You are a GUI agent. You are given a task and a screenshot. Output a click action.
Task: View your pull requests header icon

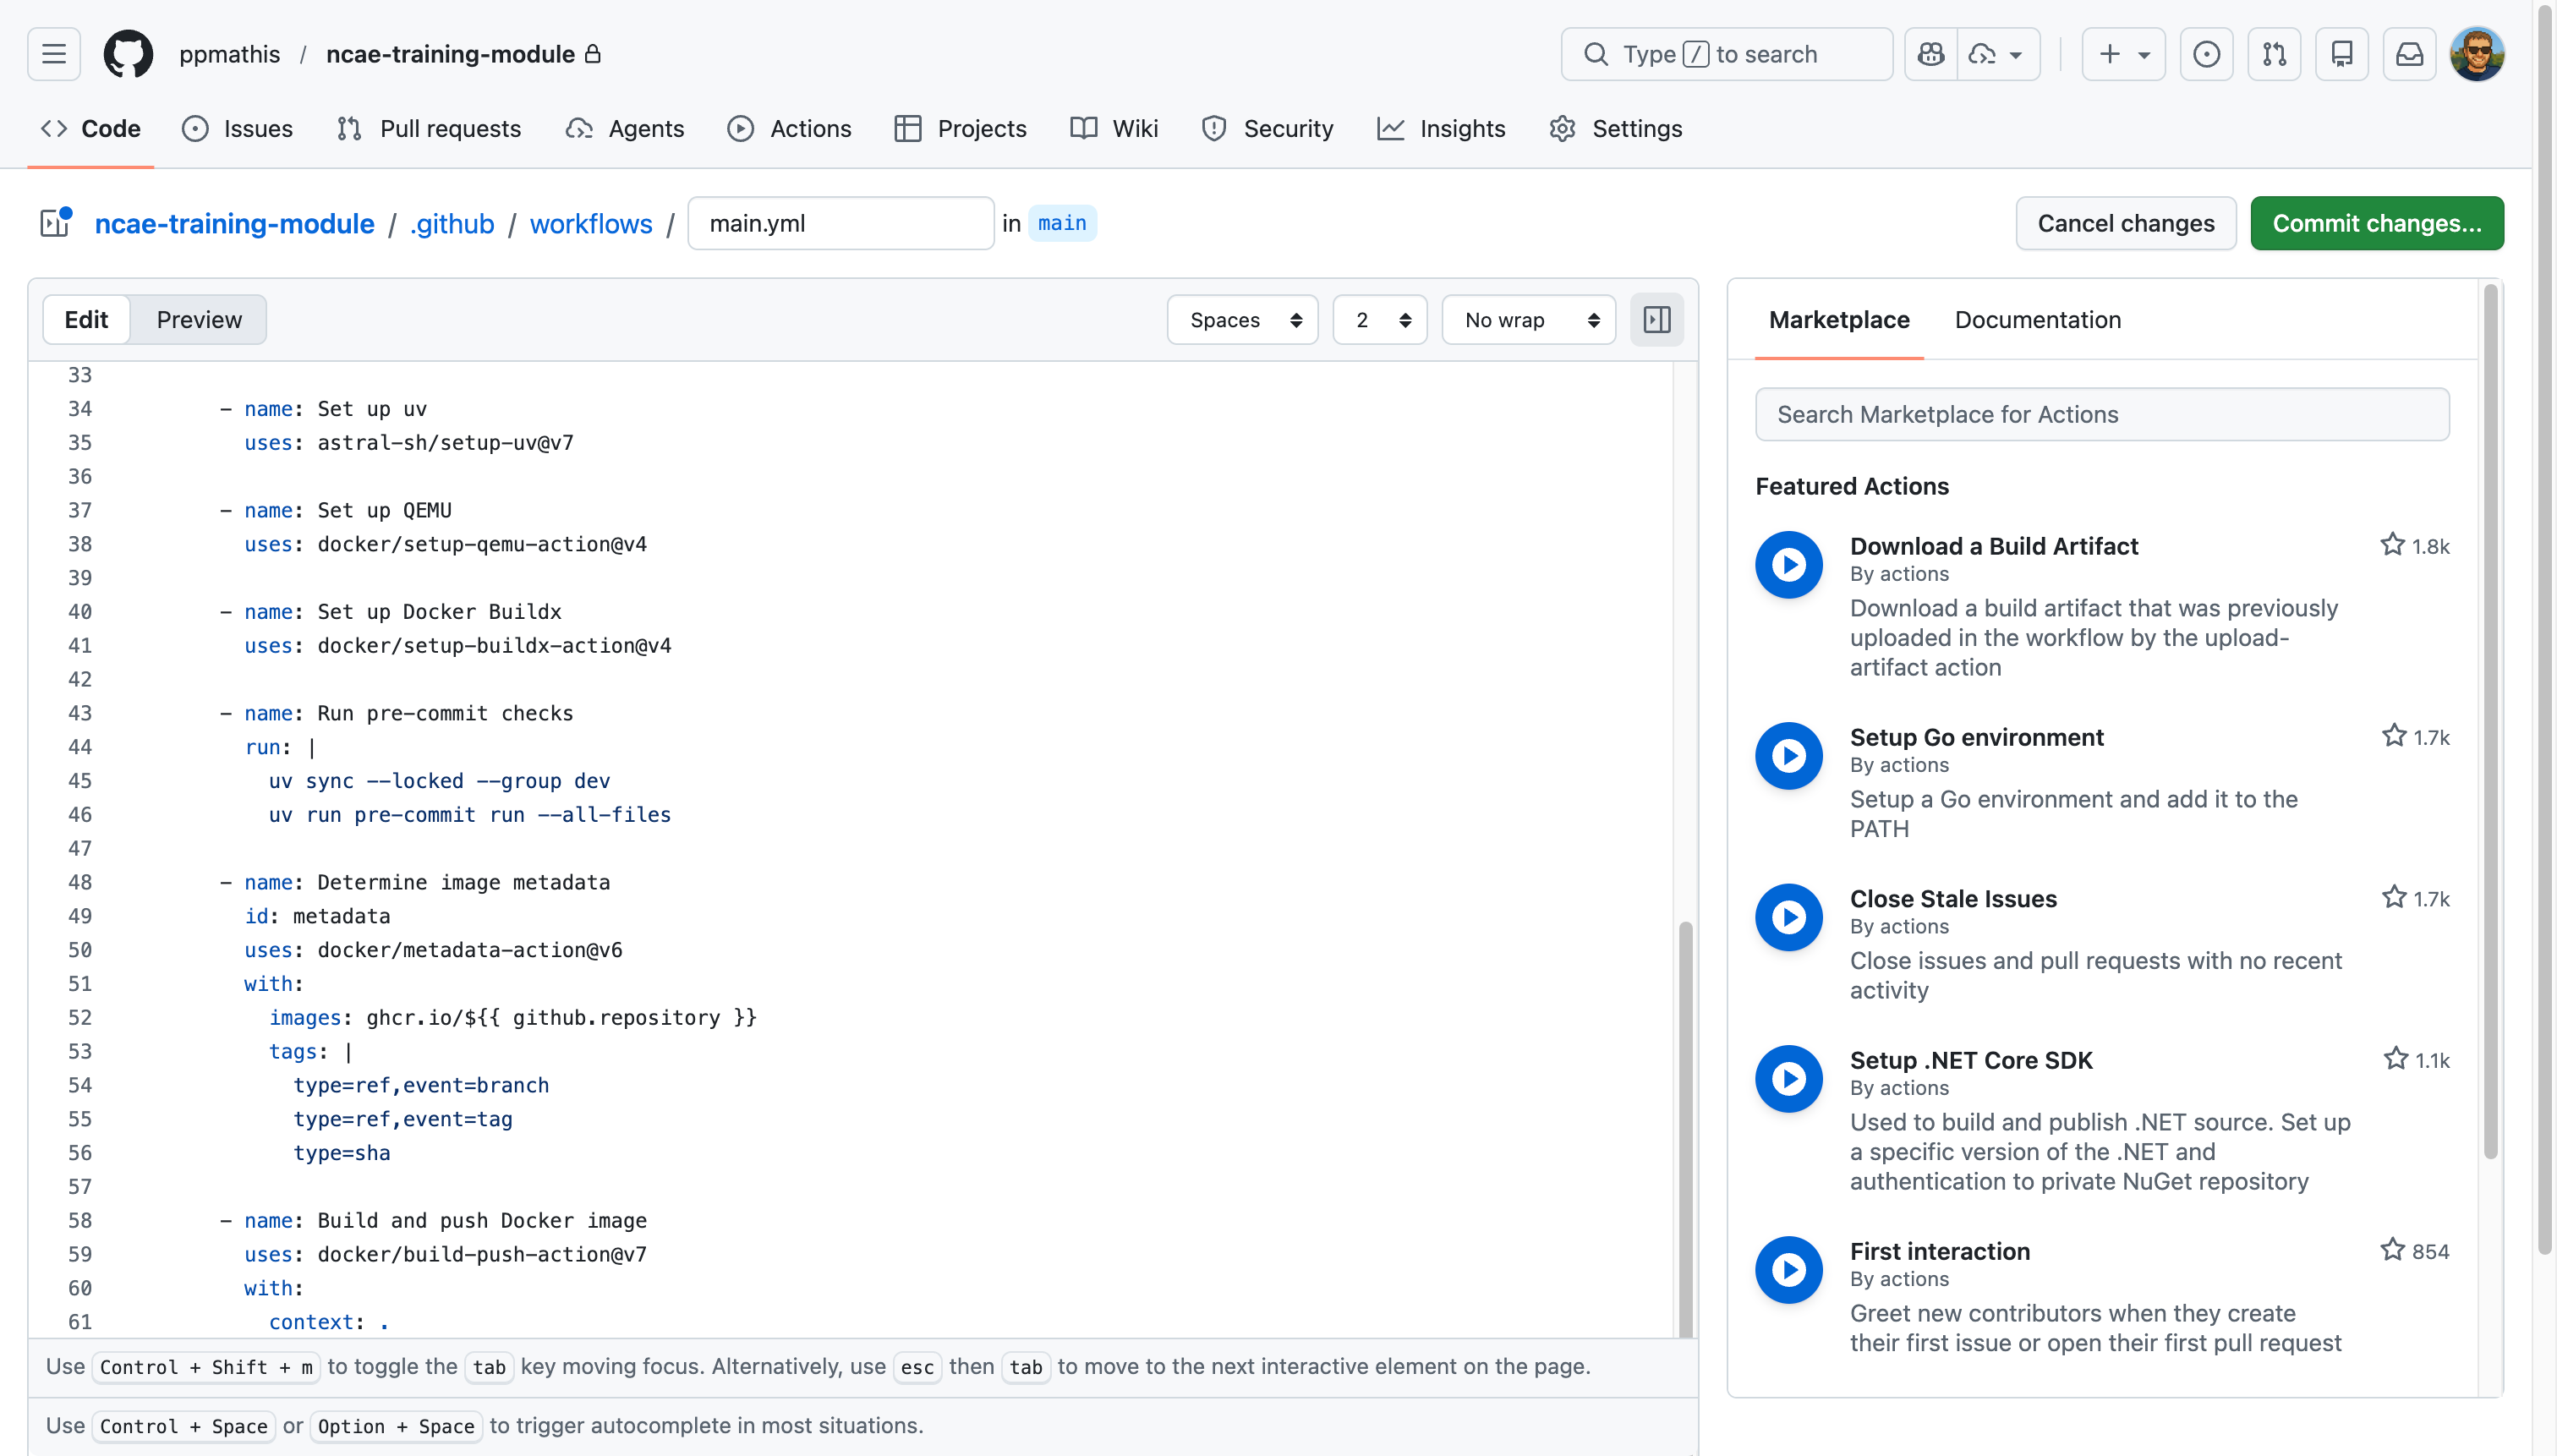[2274, 54]
